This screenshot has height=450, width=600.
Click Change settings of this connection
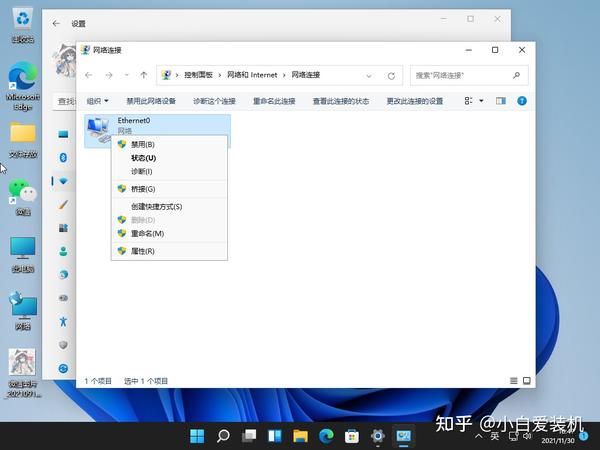tap(415, 101)
